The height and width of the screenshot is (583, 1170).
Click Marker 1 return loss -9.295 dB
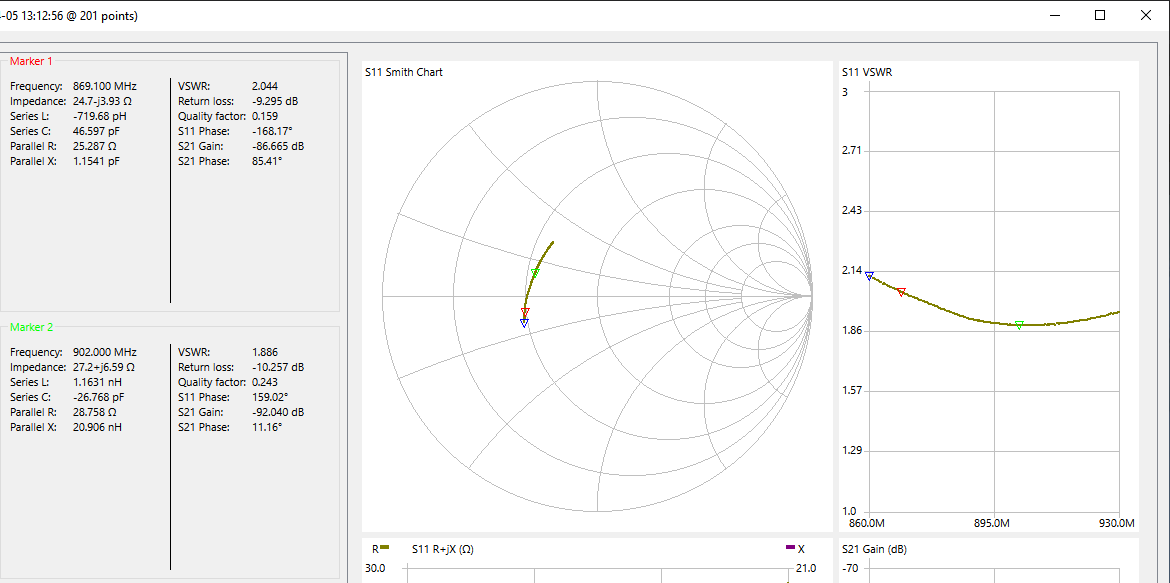(x=275, y=101)
